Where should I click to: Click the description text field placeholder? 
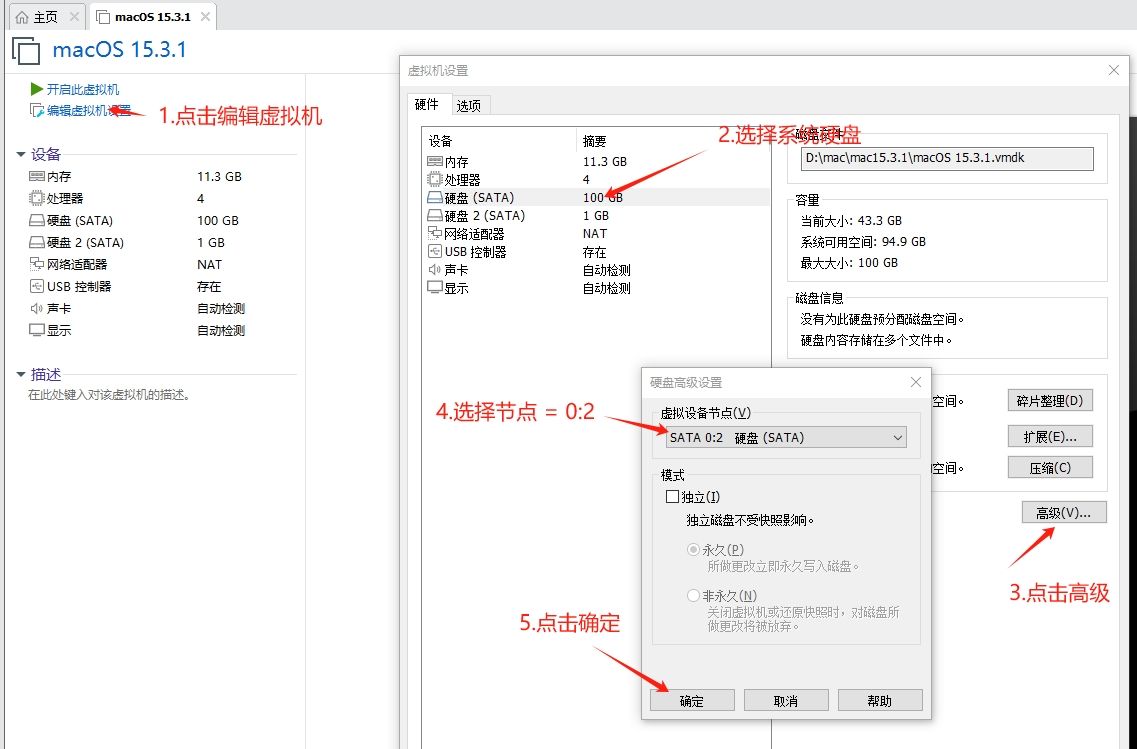coord(109,395)
